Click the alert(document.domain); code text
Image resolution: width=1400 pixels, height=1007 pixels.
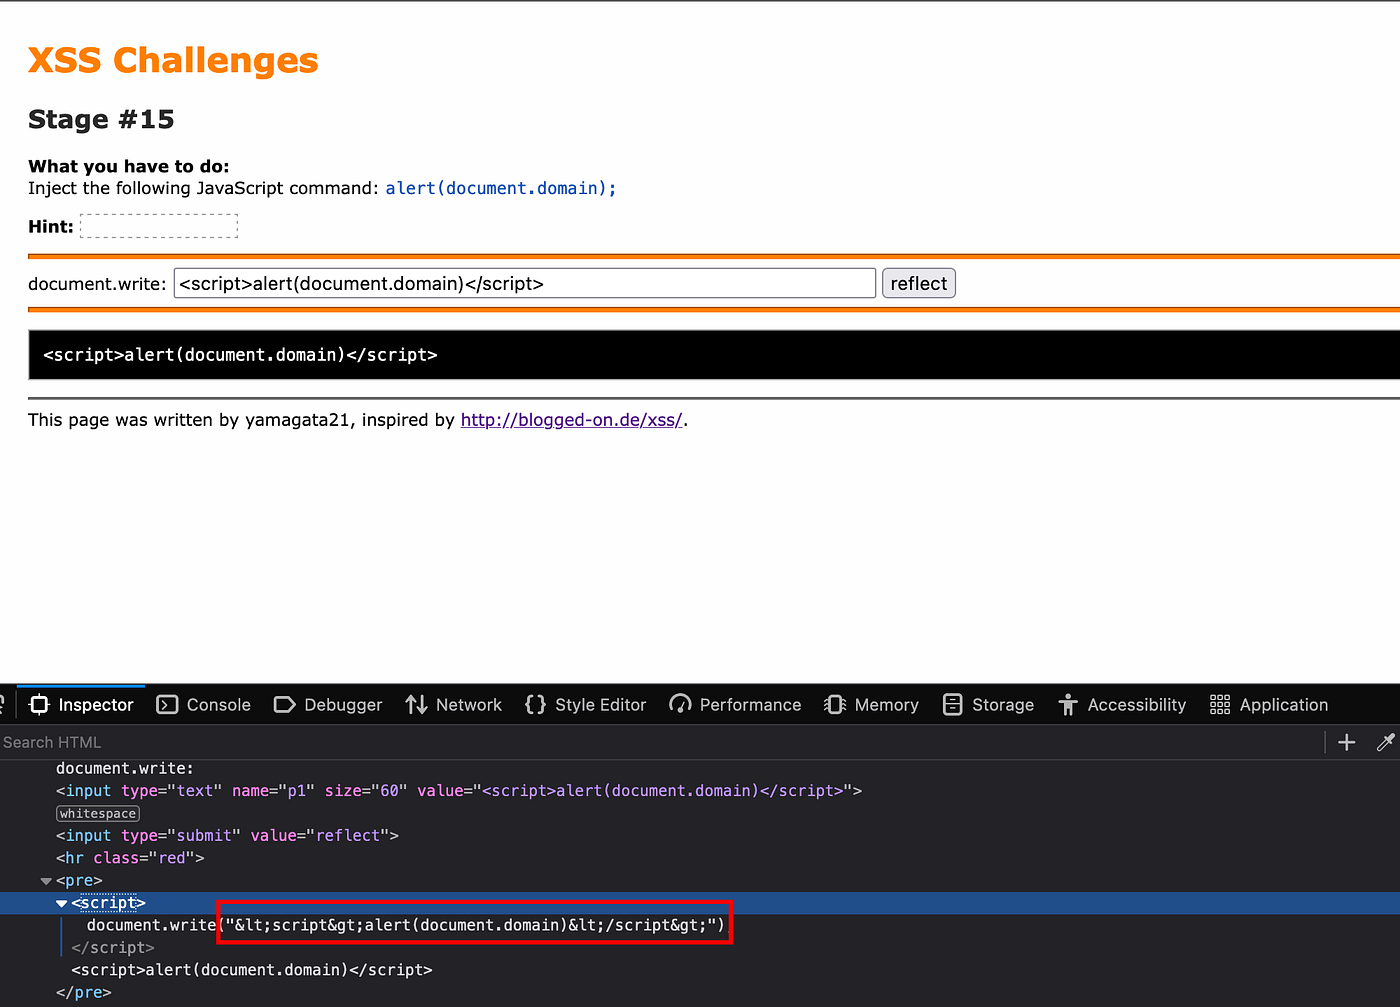point(501,188)
